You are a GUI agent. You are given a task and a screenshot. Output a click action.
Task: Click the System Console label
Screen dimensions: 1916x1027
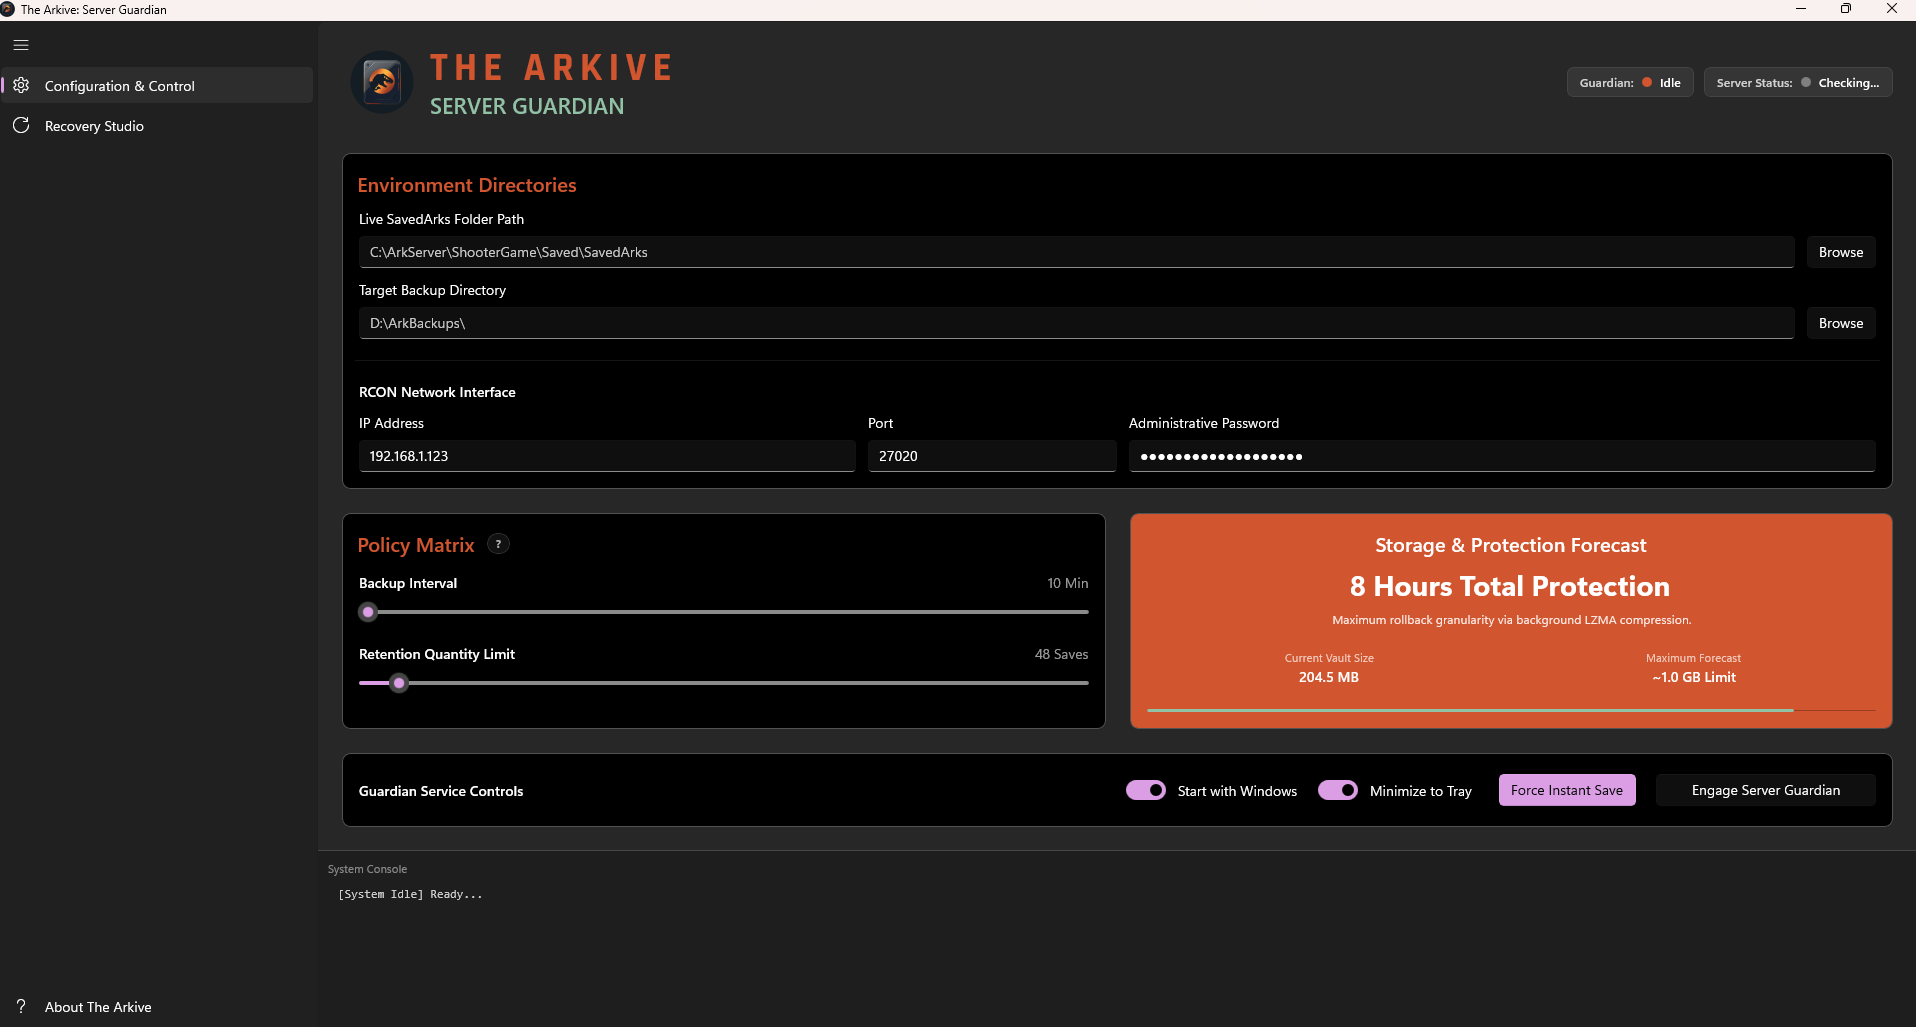tap(367, 869)
